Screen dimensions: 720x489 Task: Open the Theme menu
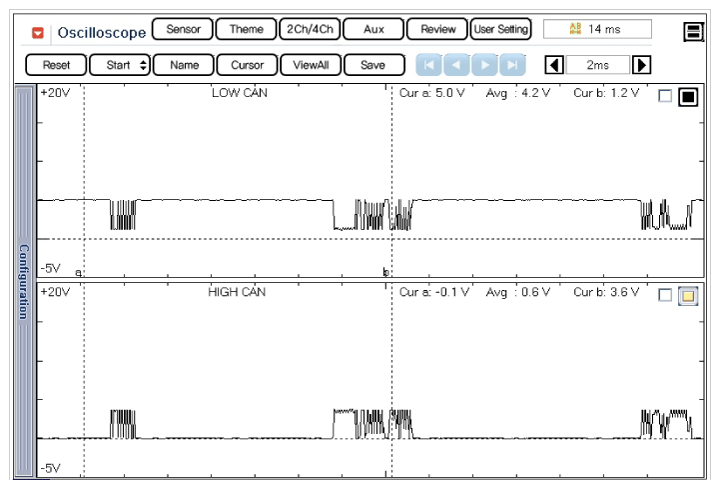[246, 30]
